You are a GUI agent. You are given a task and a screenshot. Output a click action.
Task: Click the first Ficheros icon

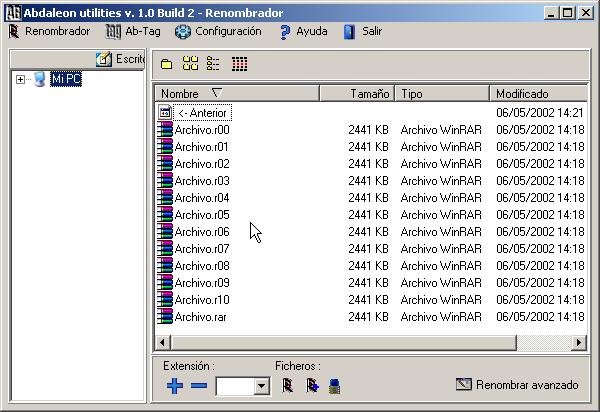tap(287, 385)
